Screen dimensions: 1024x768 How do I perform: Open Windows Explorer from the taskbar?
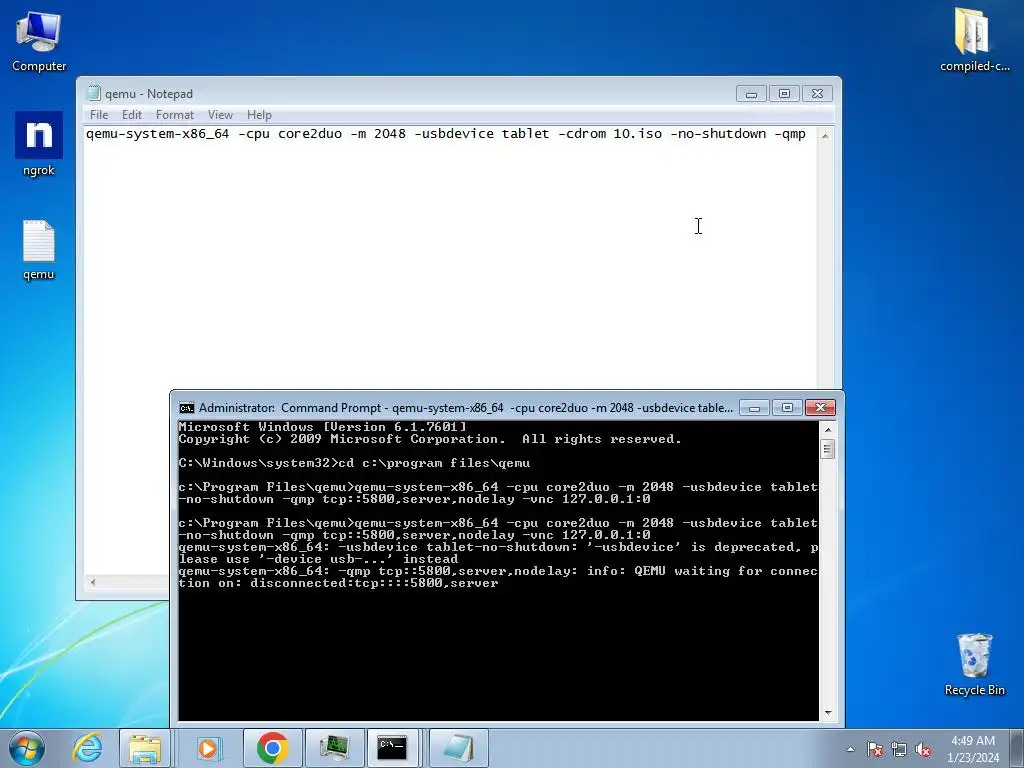coord(144,748)
